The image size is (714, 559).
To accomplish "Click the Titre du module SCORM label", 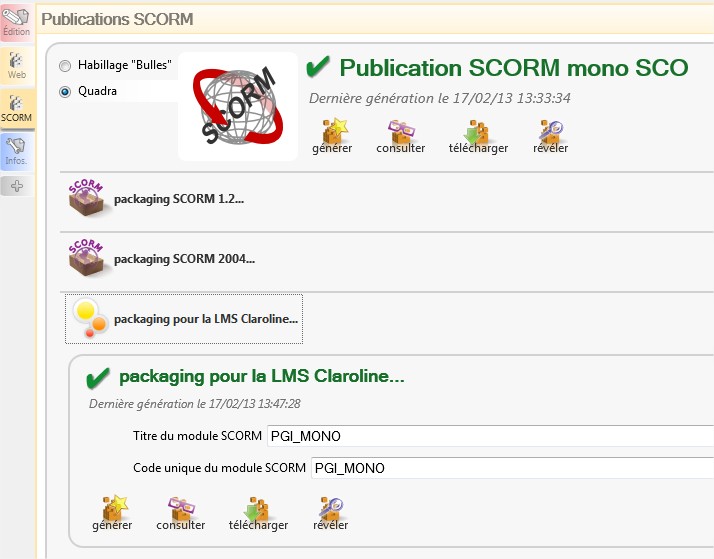I will [x=197, y=436].
